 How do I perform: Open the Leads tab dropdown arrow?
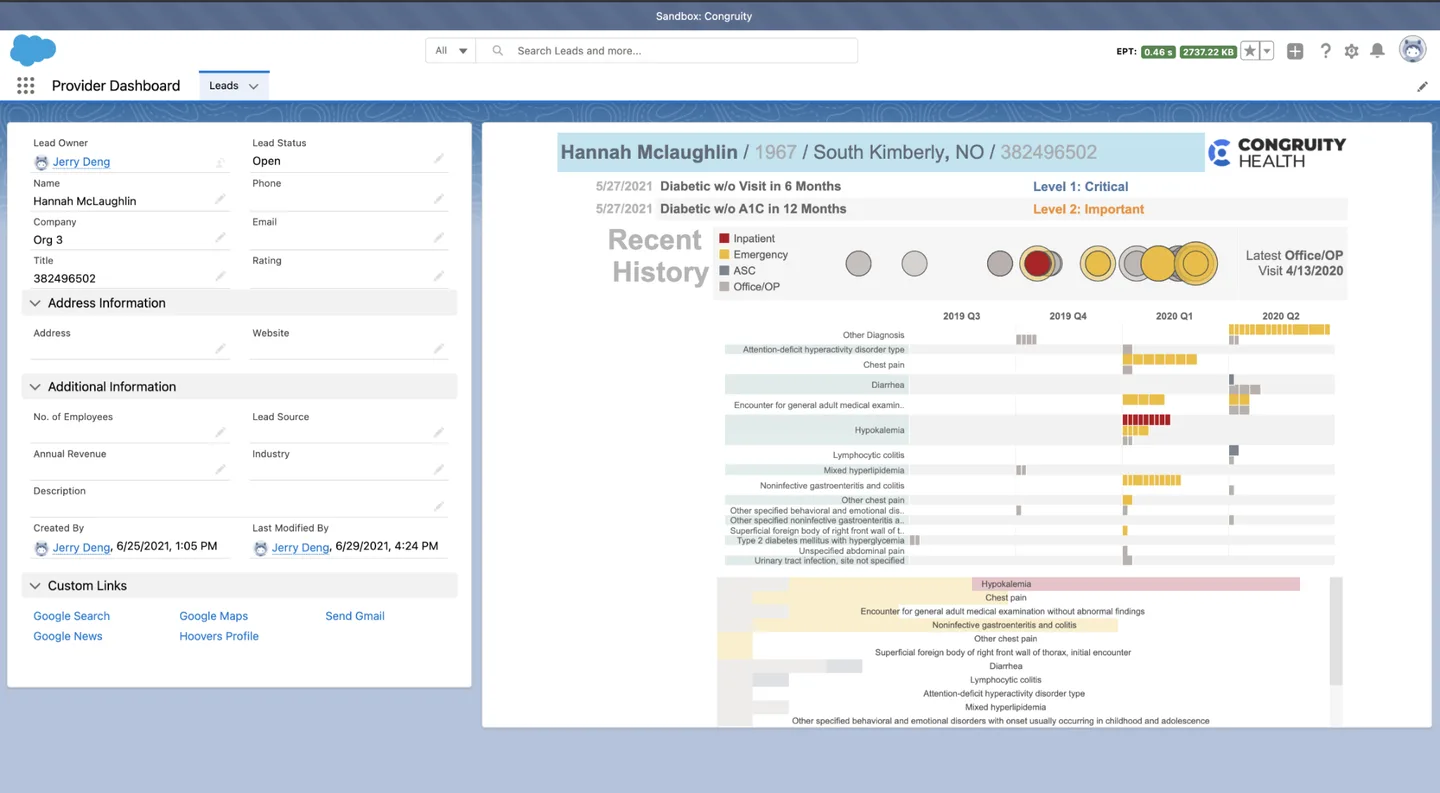pos(251,85)
